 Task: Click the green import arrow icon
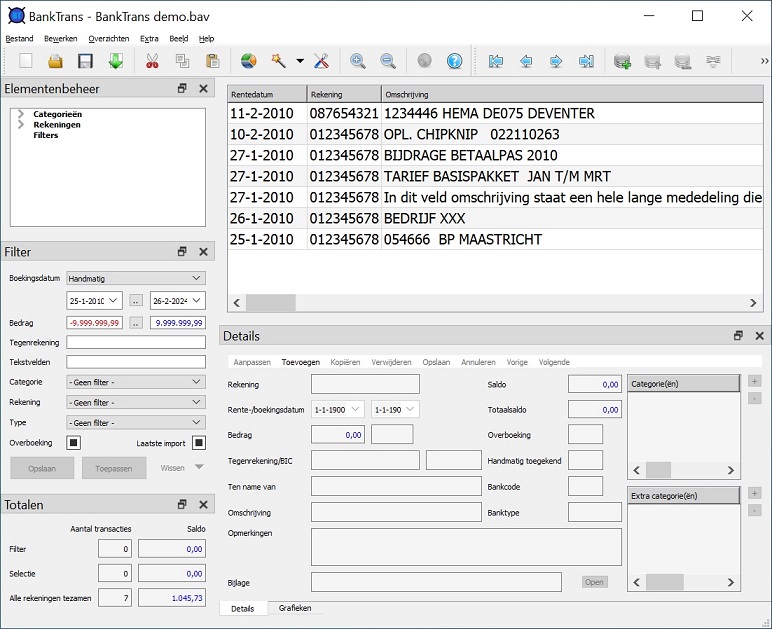115,62
